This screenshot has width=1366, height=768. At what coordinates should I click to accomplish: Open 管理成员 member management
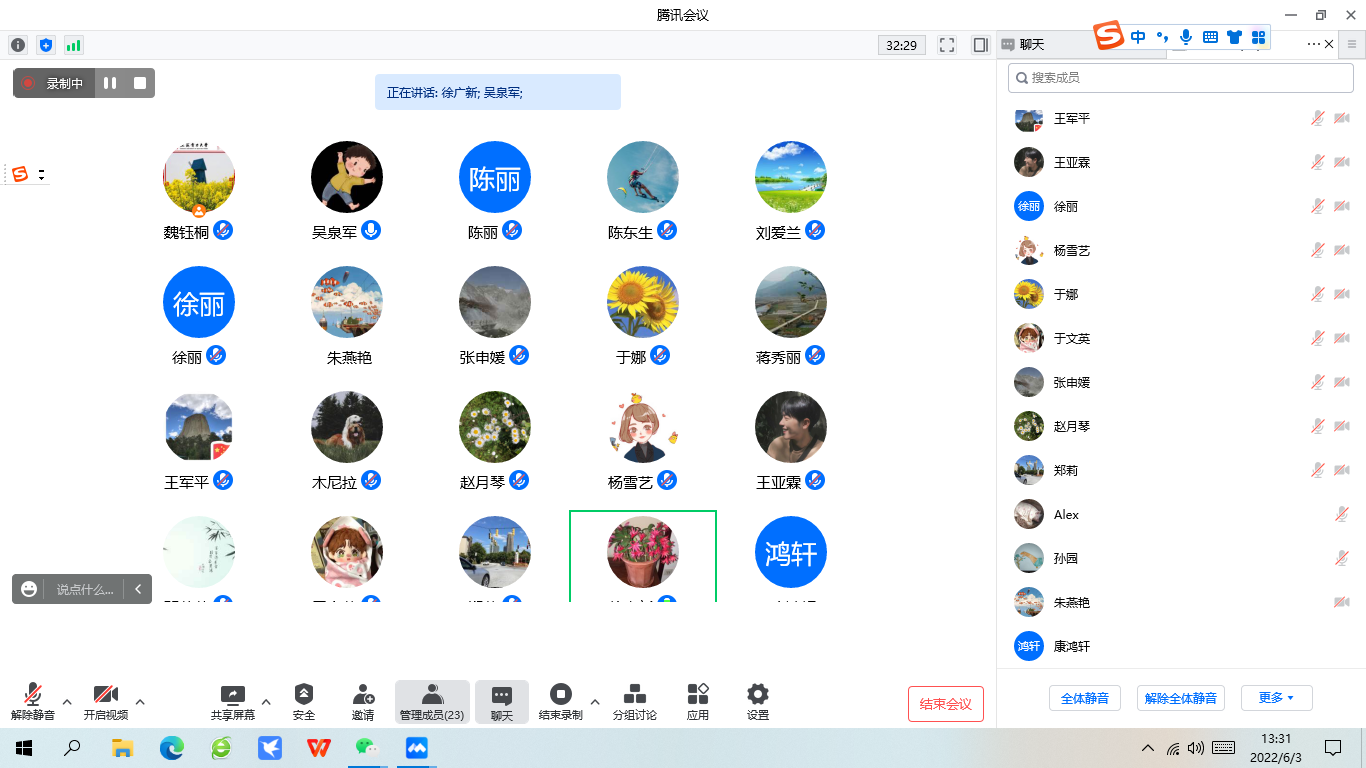(x=432, y=700)
